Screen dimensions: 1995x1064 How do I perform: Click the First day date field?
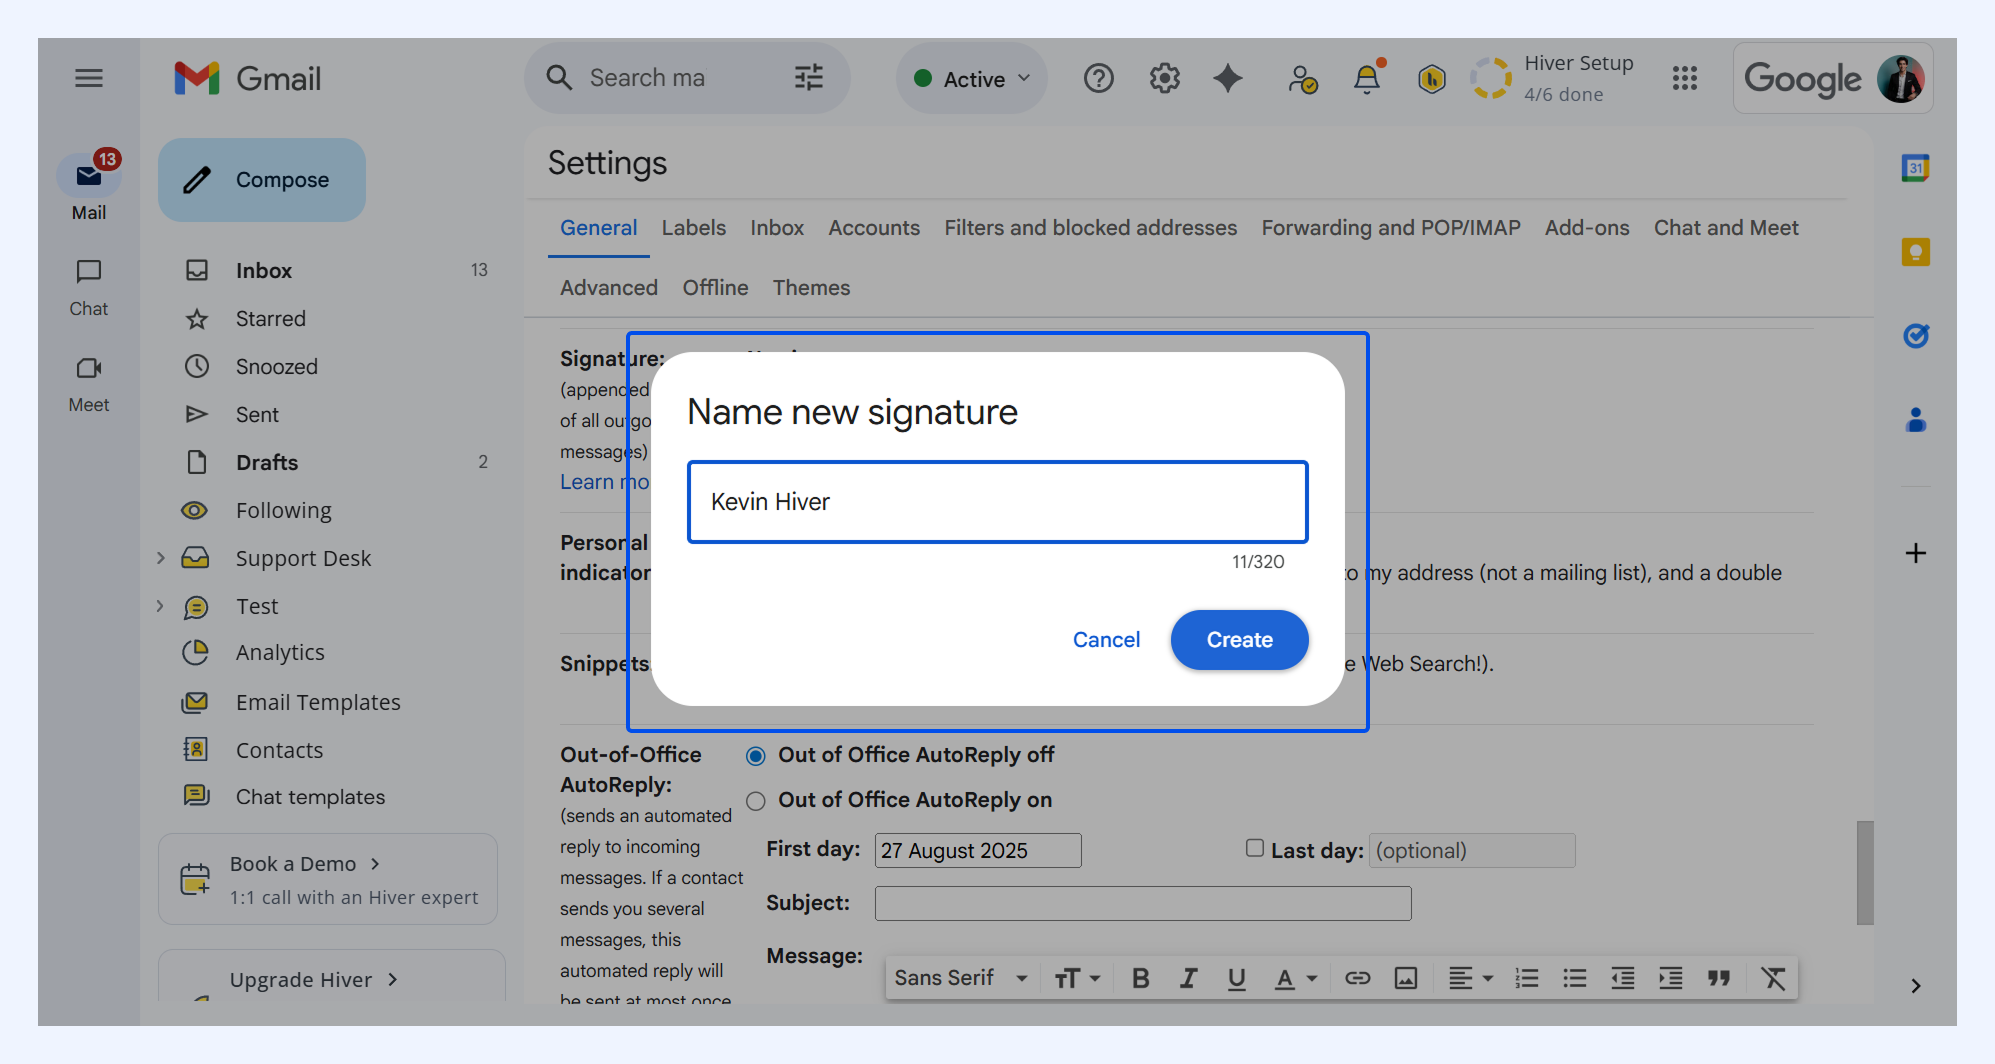point(978,850)
